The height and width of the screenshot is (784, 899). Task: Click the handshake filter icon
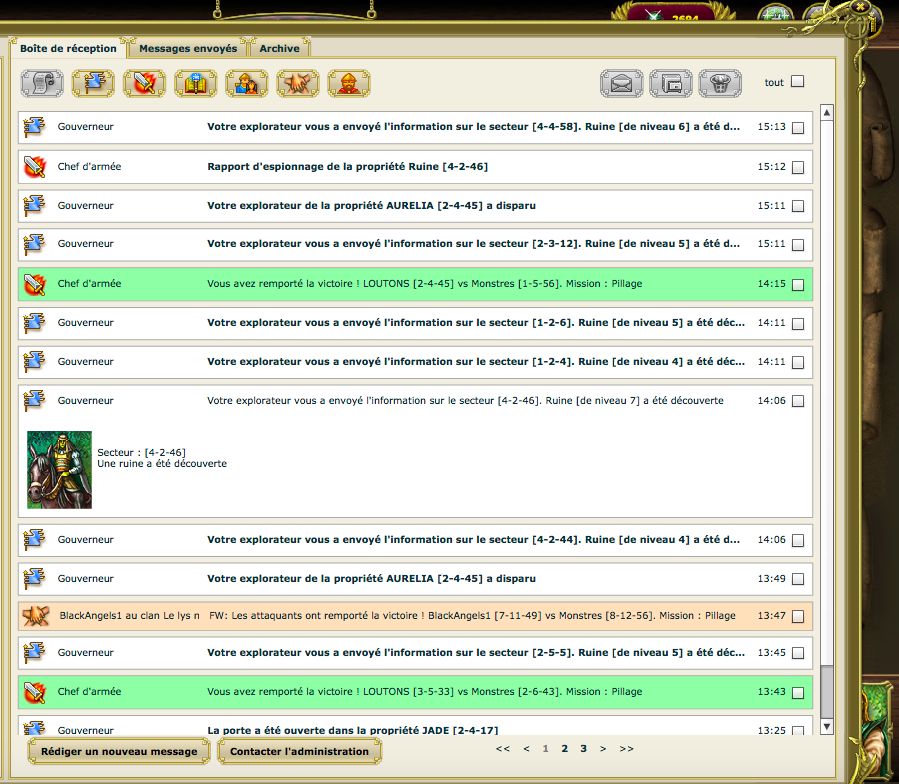[x=298, y=83]
